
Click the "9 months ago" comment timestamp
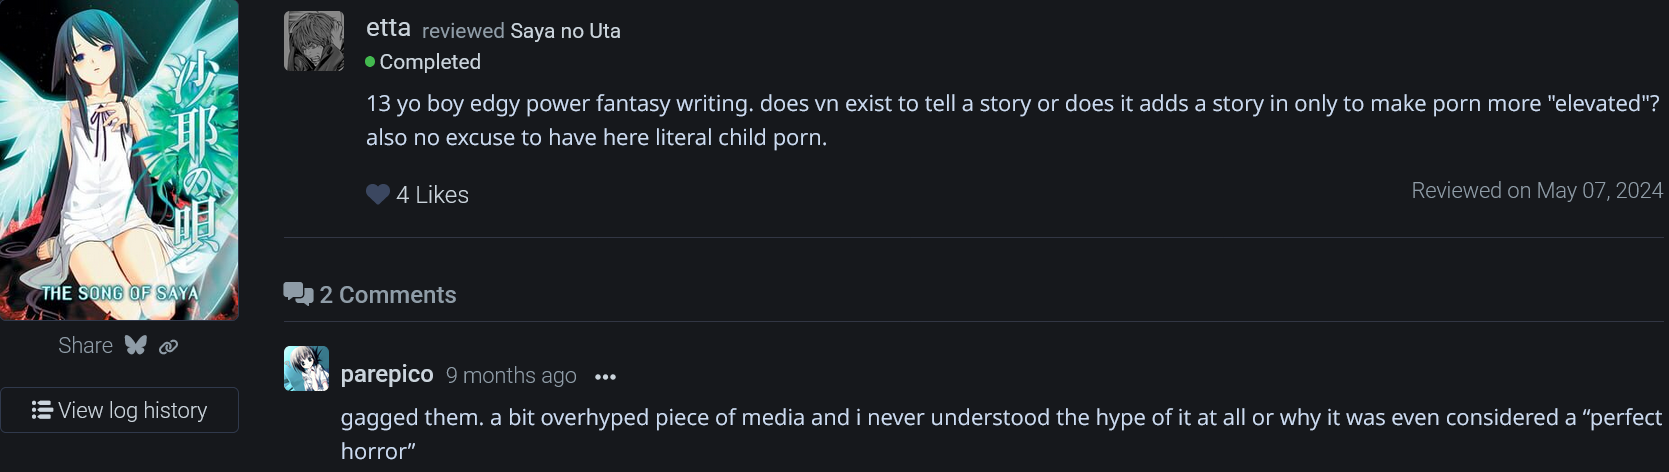[x=511, y=376]
